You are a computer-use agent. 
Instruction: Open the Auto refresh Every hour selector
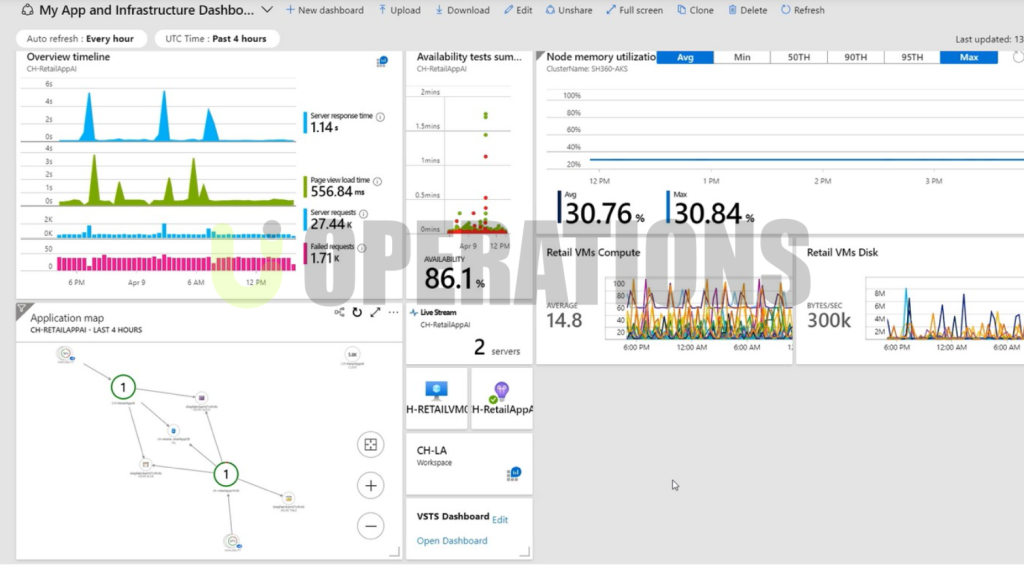click(80, 39)
